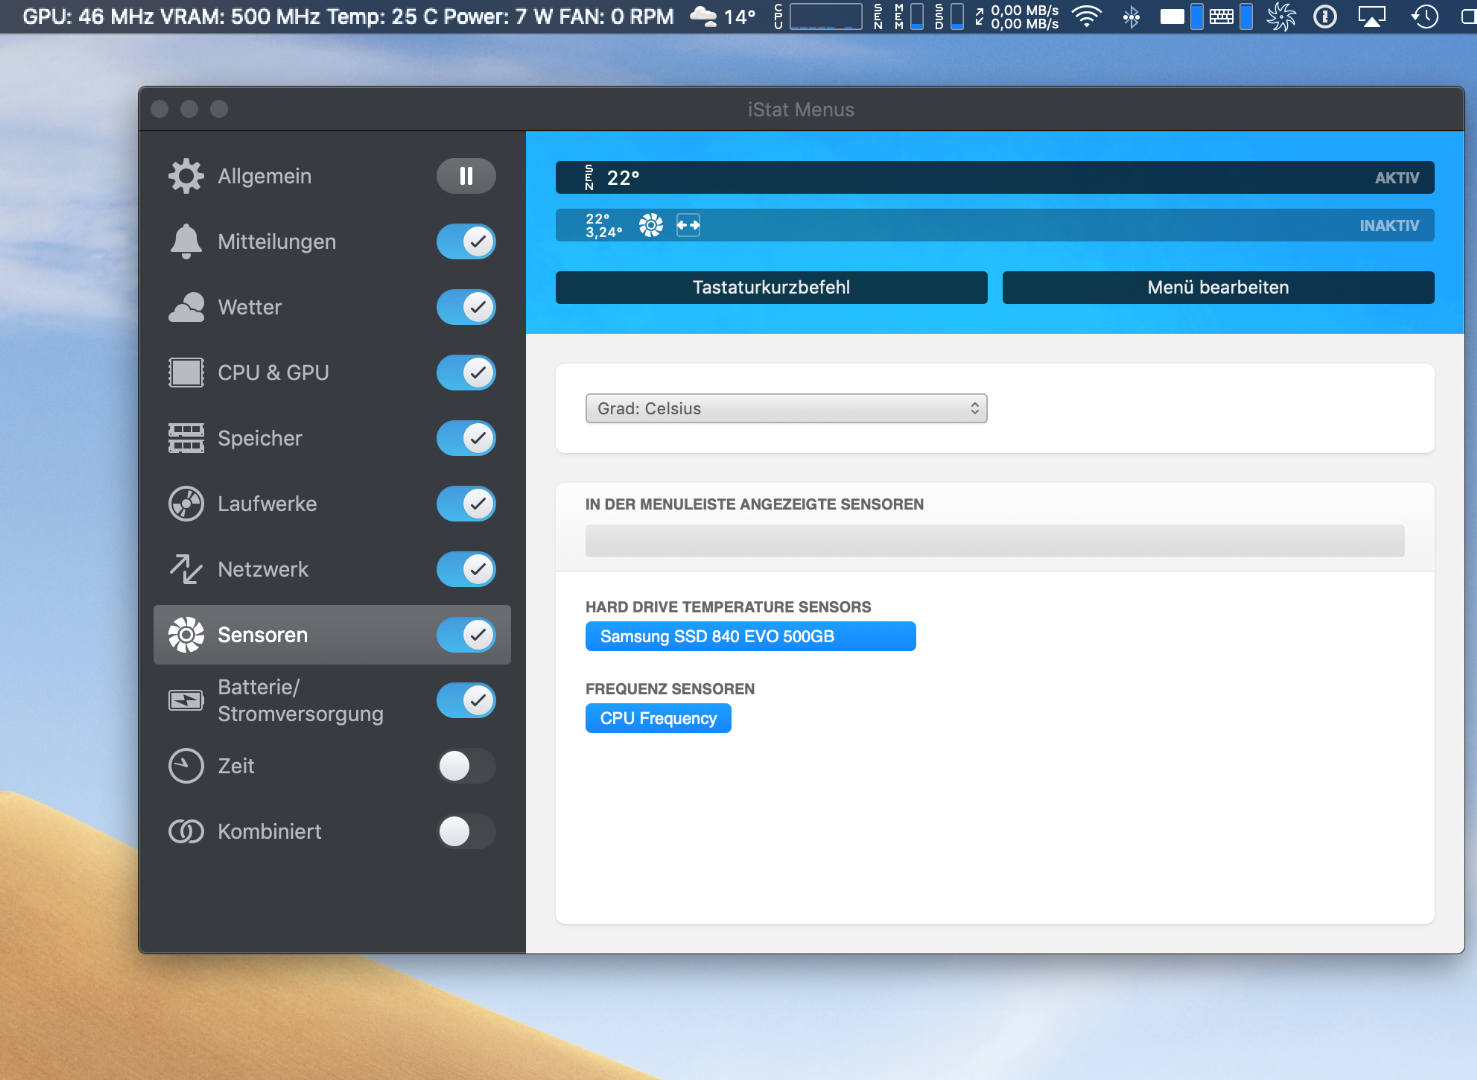The width and height of the screenshot is (1477, 1080).
Task: Click the fan icon in the inactive menu row
Action: 651,225
